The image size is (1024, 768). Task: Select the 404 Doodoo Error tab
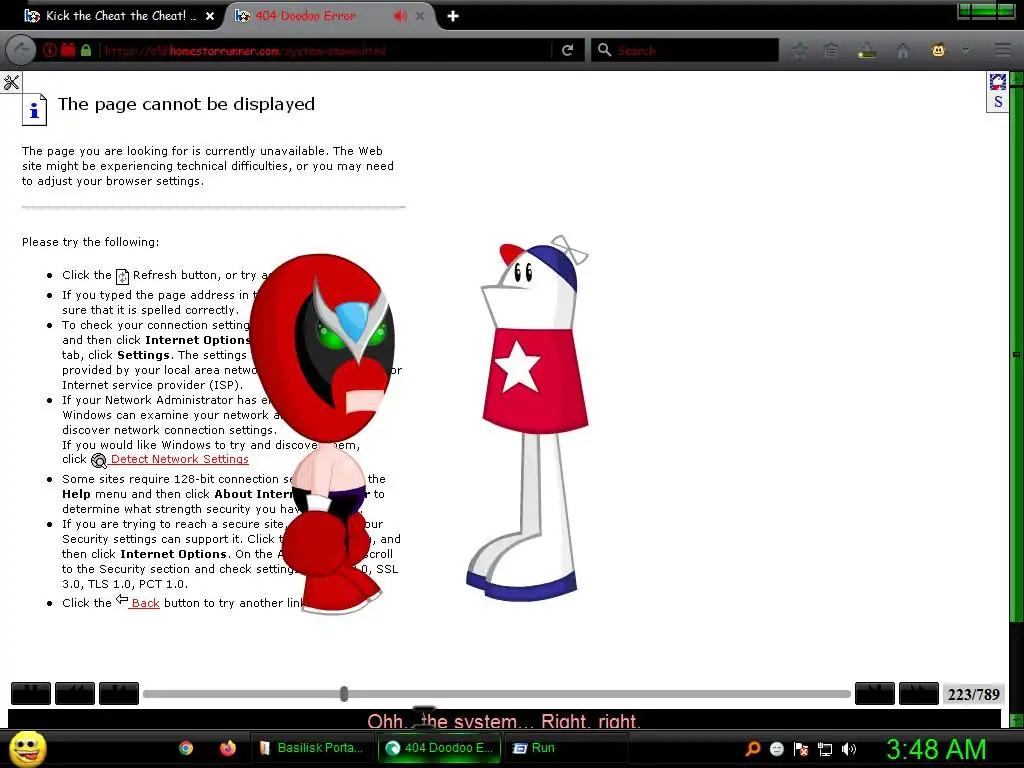305,16
